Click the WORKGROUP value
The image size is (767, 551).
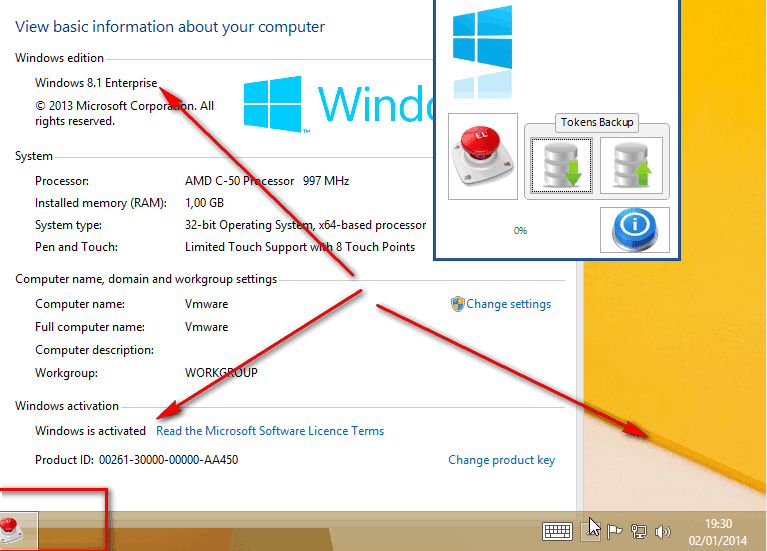(221, 373)
